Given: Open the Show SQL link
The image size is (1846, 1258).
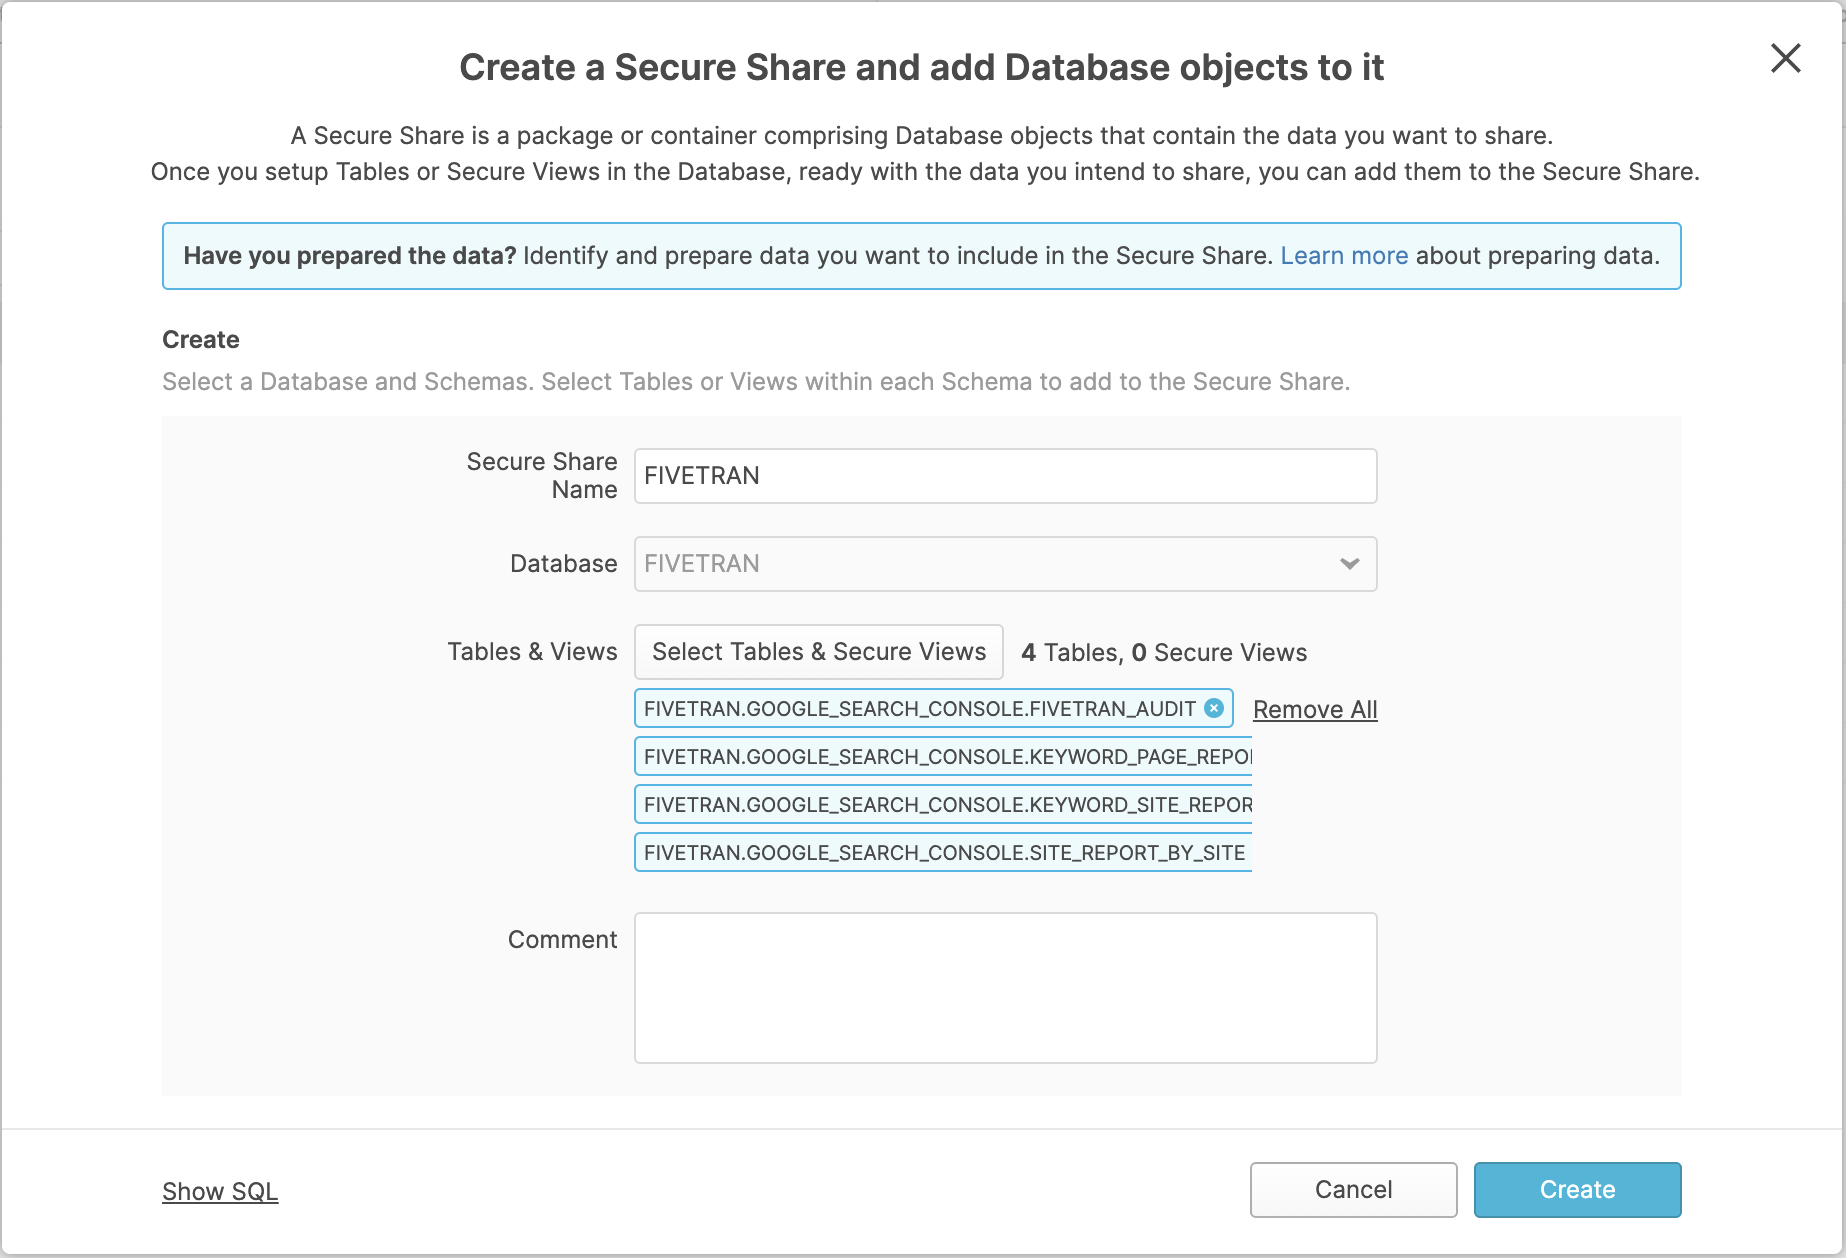Looking at the screenshot, I should coord(220,1191).
